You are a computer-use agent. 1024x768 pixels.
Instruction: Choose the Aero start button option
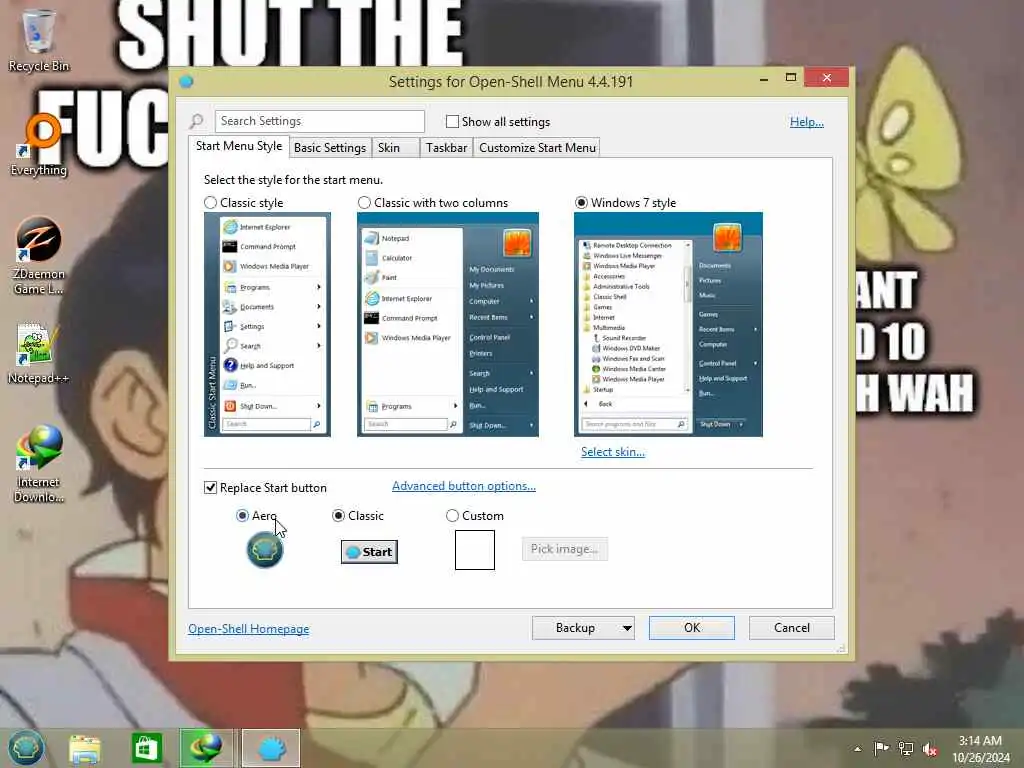[242, 515]
